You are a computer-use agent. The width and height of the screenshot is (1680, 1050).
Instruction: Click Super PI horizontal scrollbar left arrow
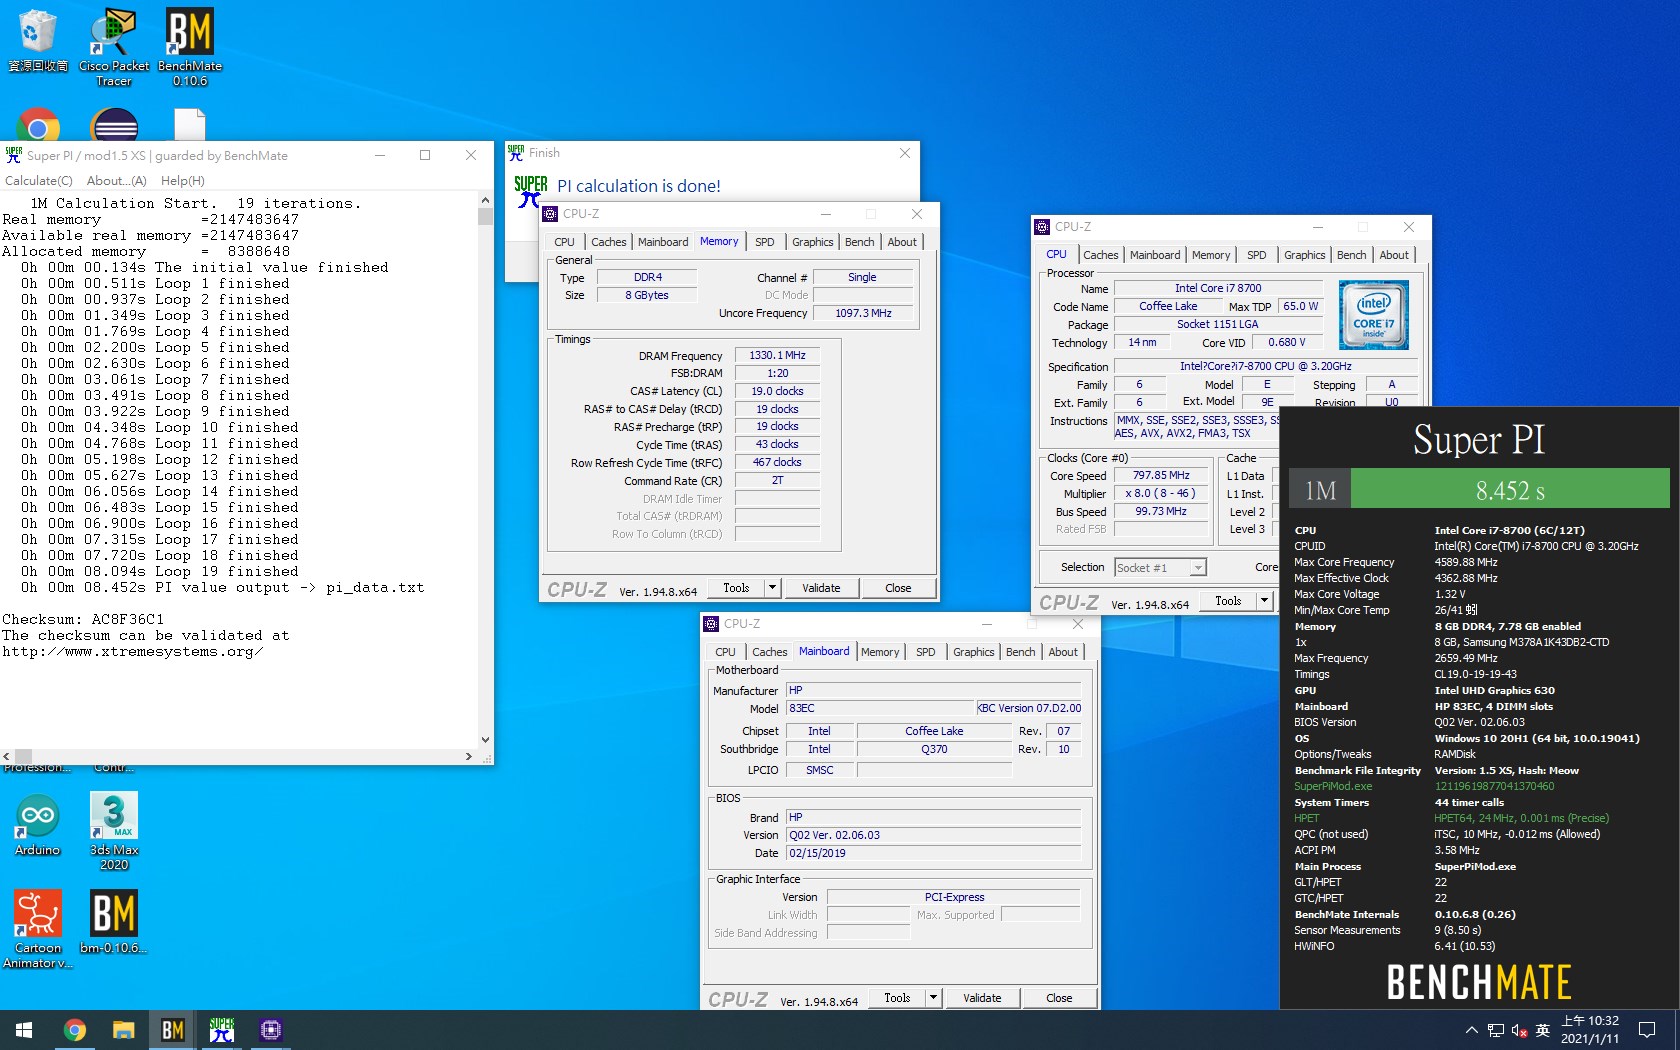(7, 757)
